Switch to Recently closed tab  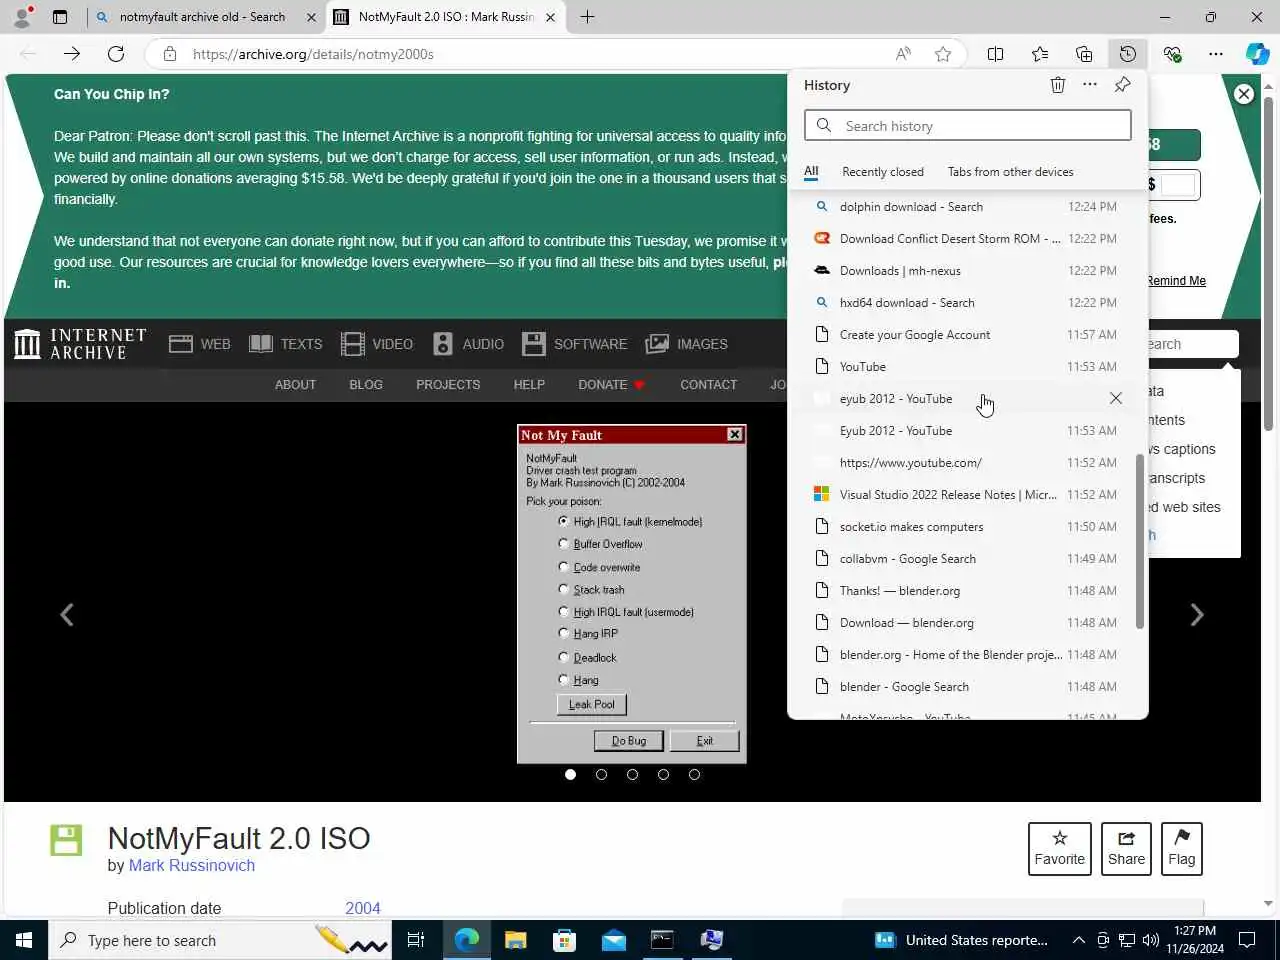tap(882, 172)
